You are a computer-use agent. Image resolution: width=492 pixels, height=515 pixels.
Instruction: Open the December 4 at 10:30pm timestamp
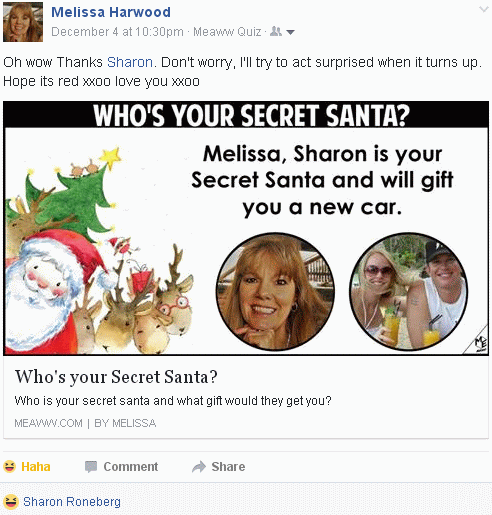point(117,32)
